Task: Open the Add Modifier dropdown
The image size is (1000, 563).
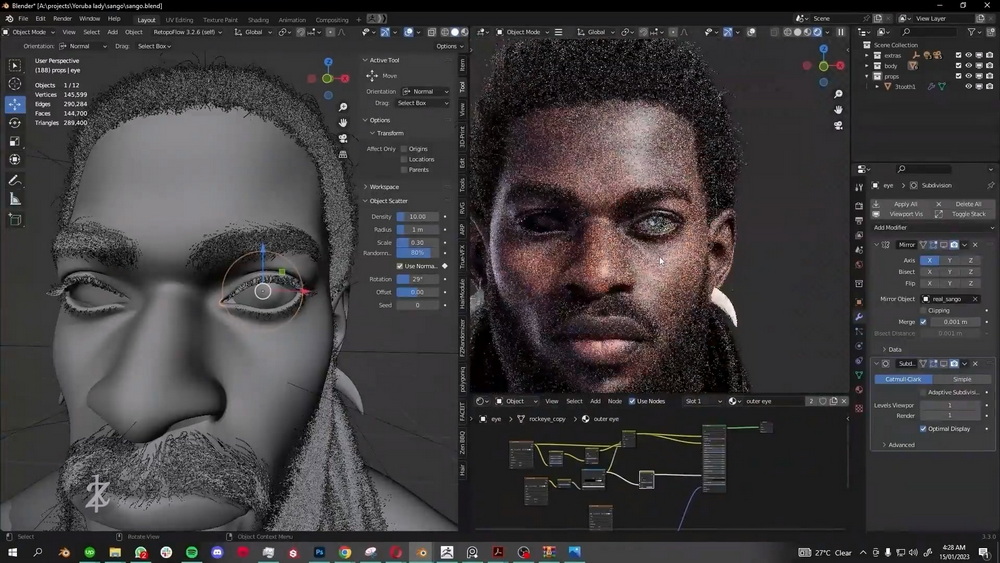Action: 932,228
